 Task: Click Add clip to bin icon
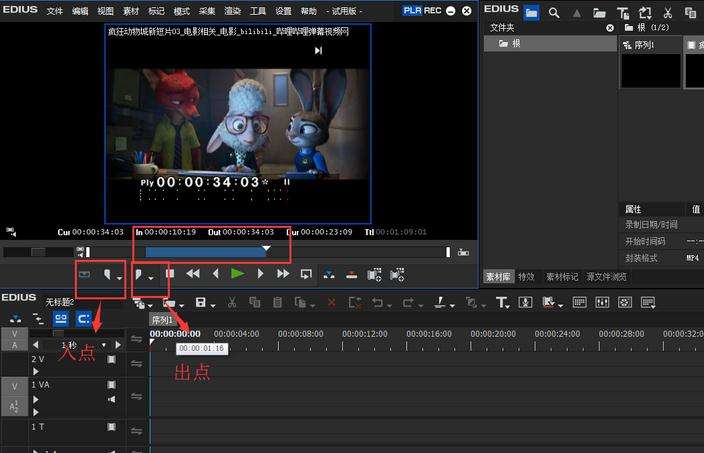pos(374,274)
